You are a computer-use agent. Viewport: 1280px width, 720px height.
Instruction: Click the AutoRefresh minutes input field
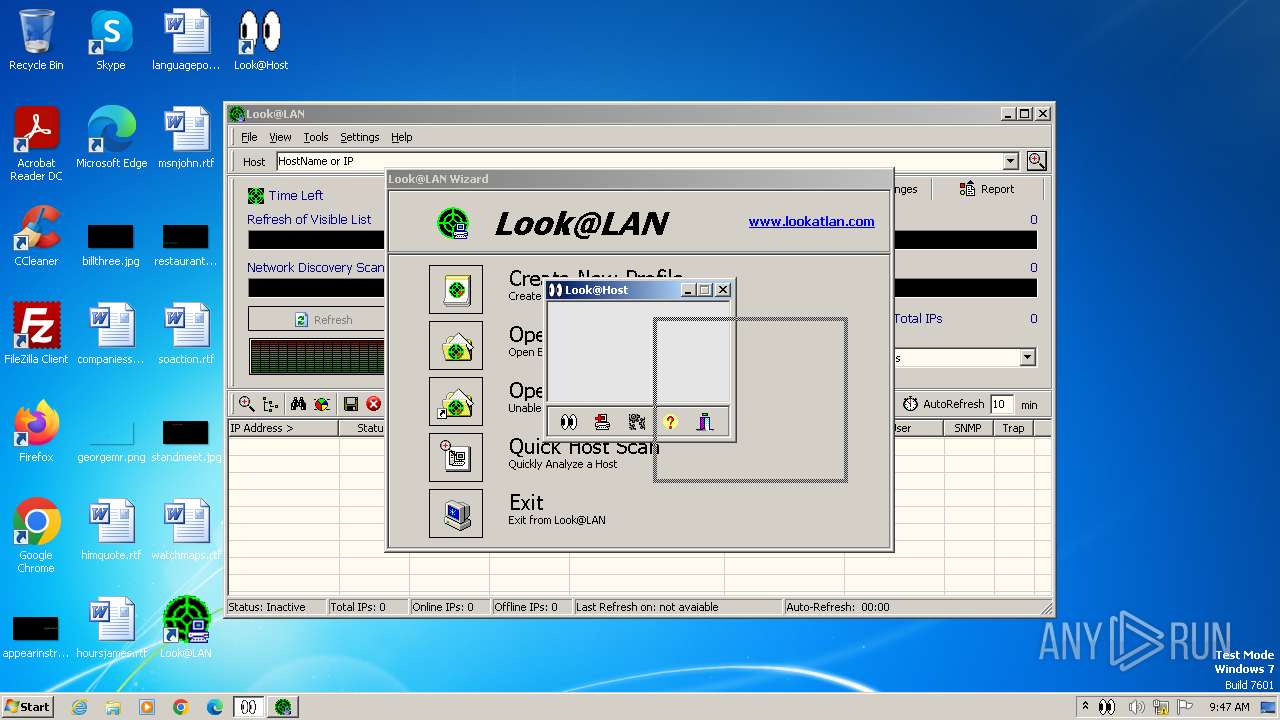[x=1001, y=404]
